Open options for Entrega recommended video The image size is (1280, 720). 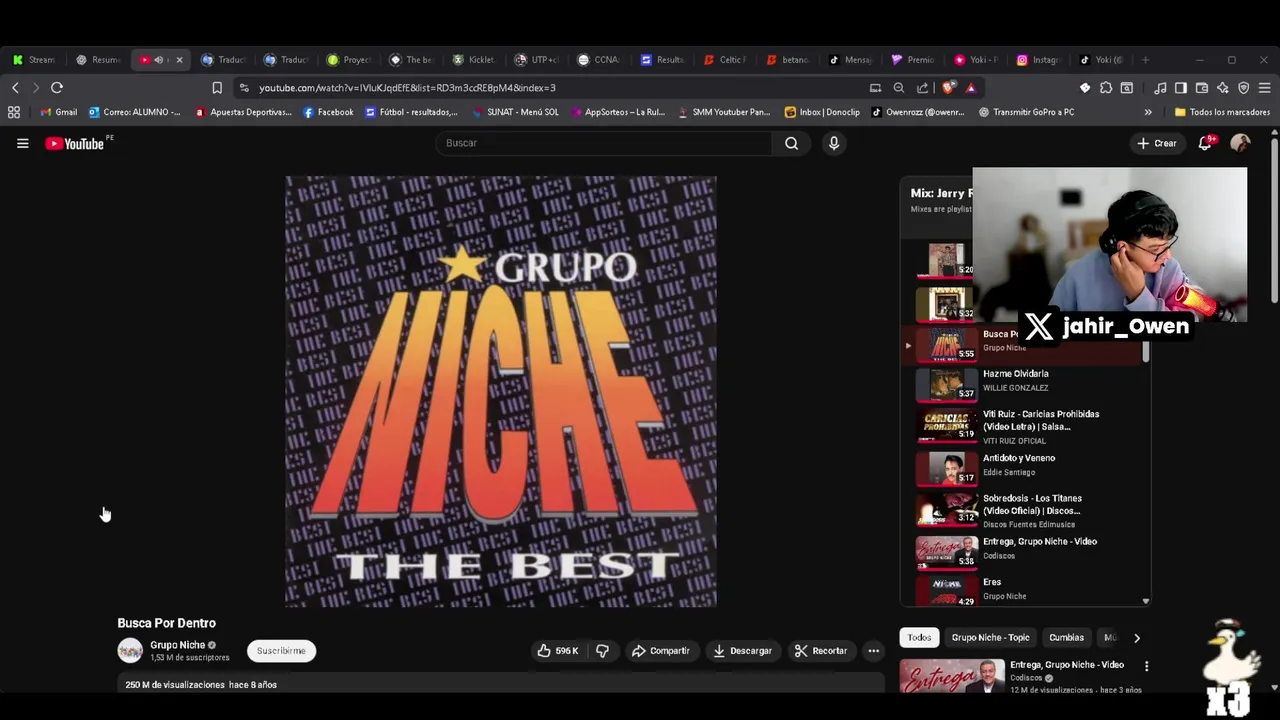(x=1146, y=666)
